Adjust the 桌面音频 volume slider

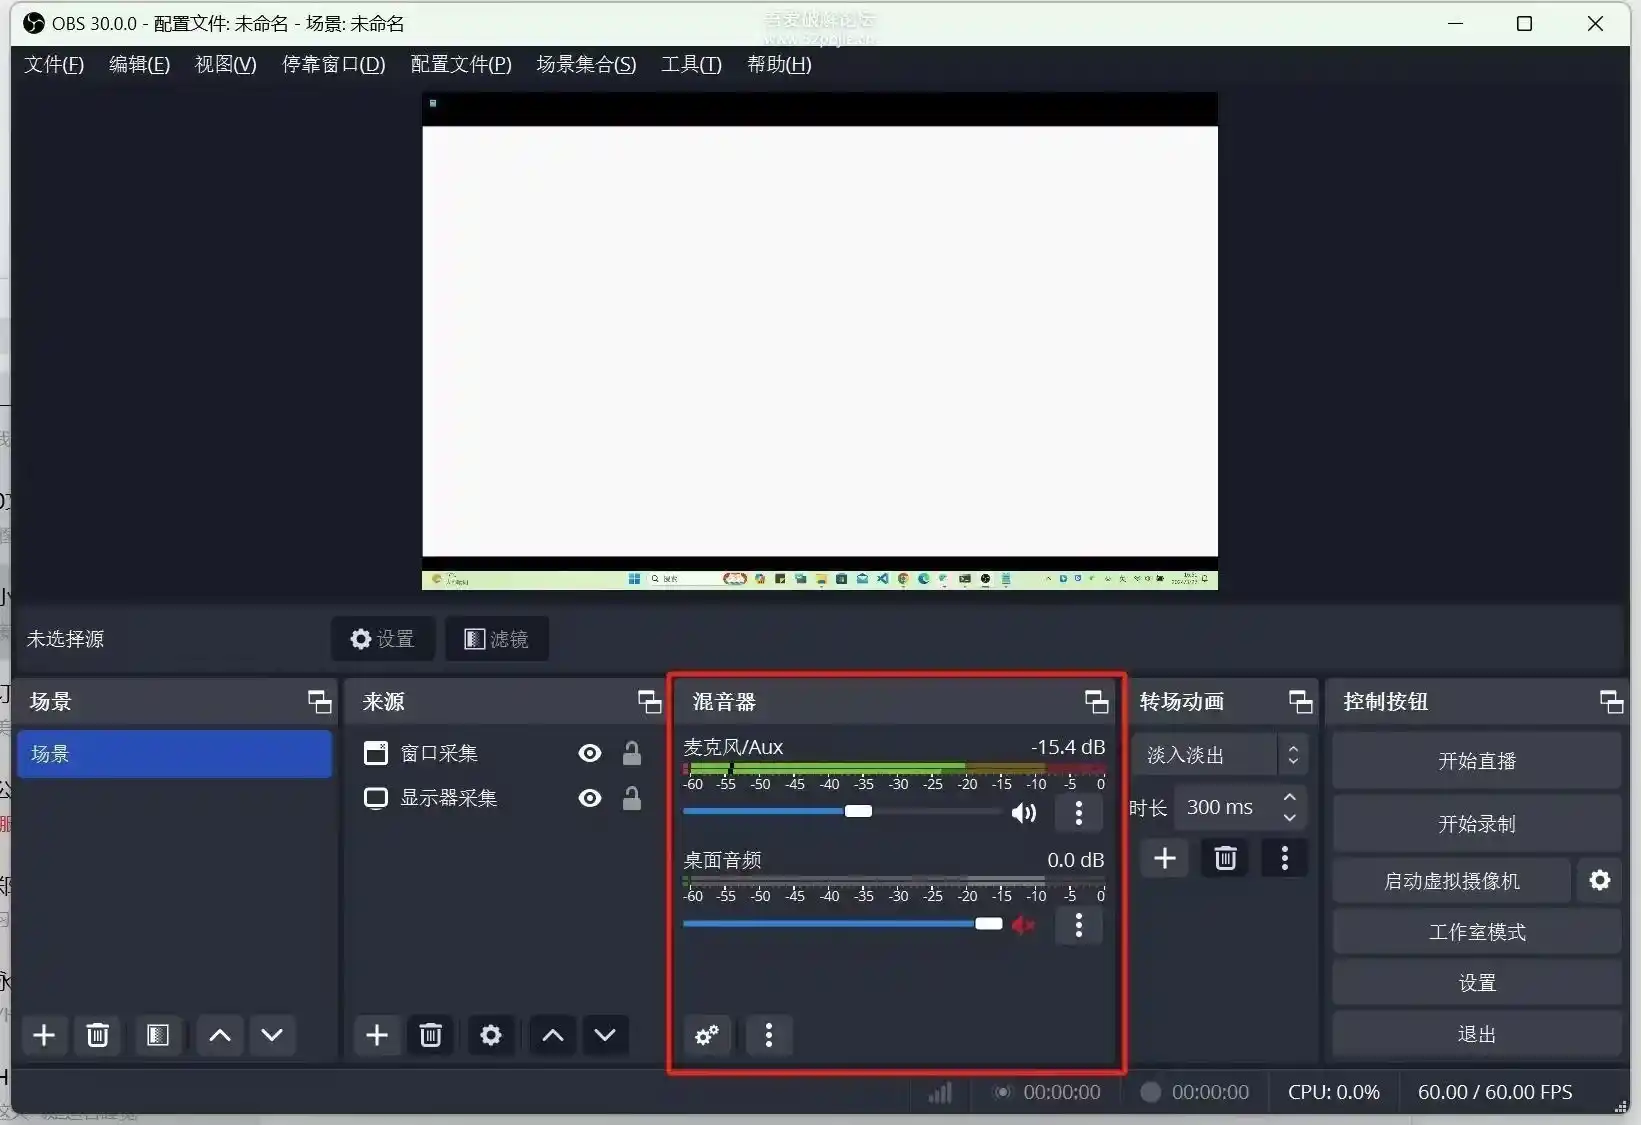[x=989, y=924]
